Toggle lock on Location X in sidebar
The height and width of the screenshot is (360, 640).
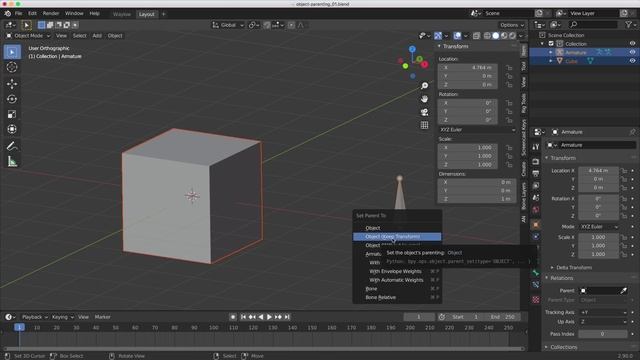point(509,68)
